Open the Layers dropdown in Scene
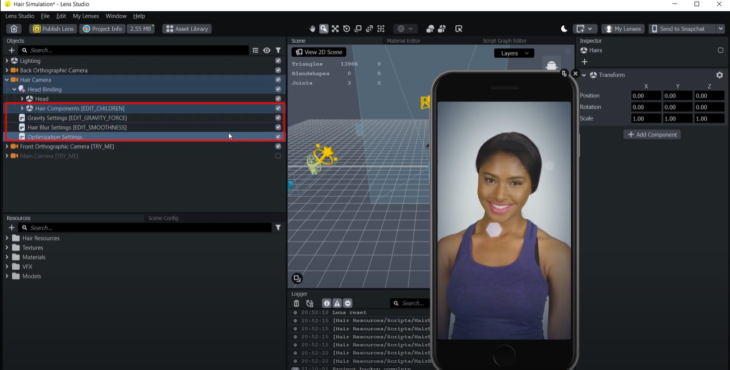The image size is (730, 370). click(x=514, y=53)
